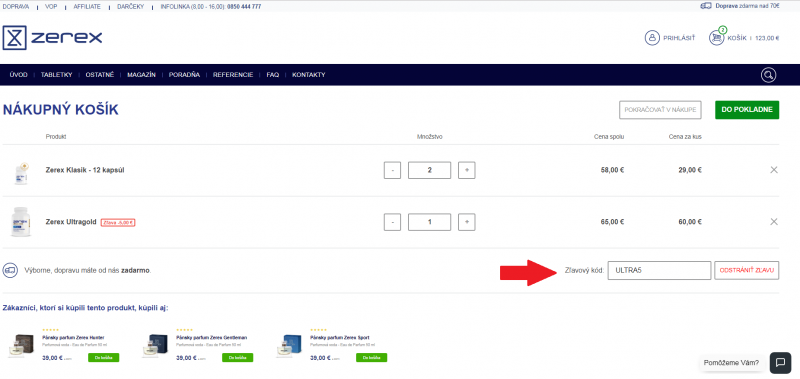Increase Zerex Klasik quantity
This screenshot has width=800, height=379.
(x=466, y=170)
